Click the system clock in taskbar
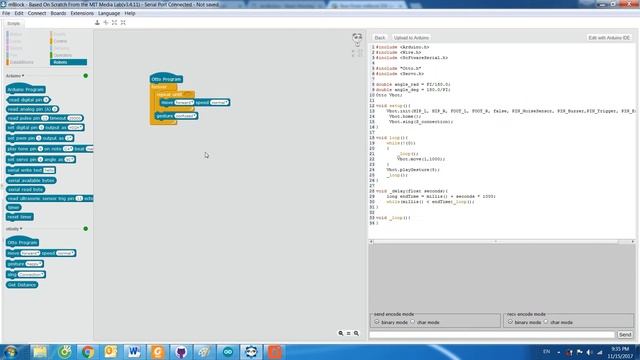 tap(620, 352)
